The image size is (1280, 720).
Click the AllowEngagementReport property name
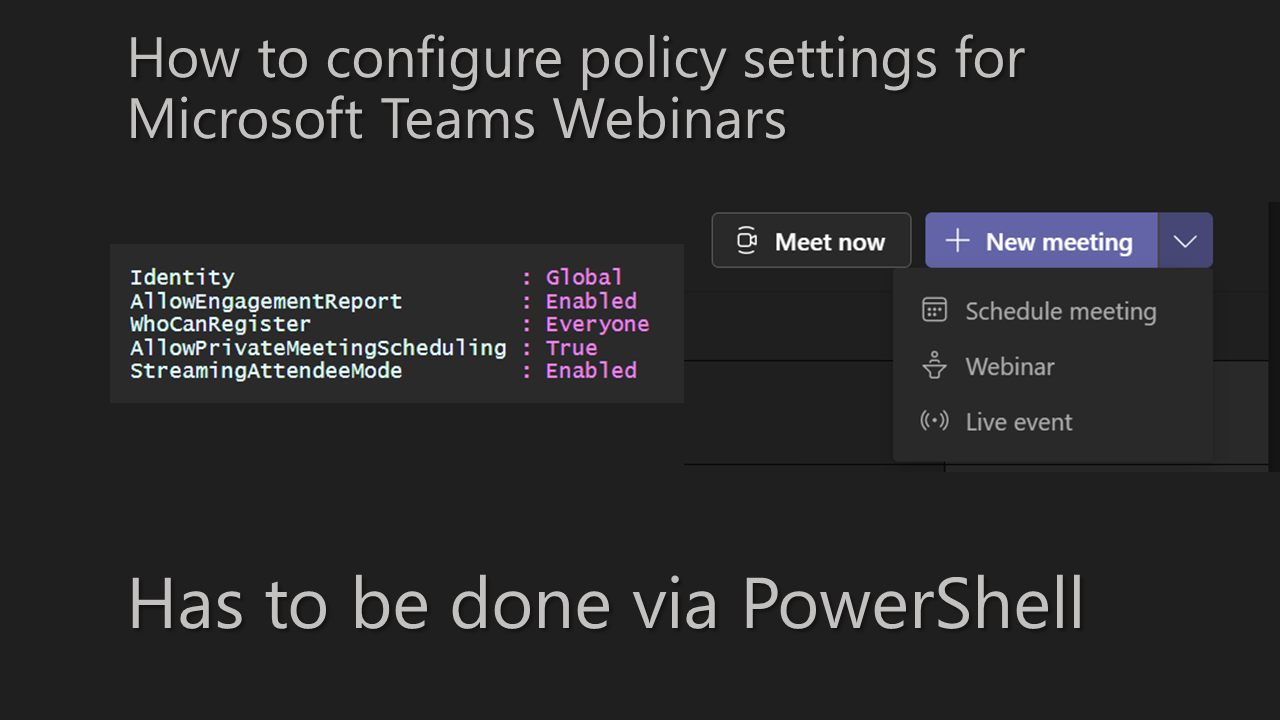[266, 301]
